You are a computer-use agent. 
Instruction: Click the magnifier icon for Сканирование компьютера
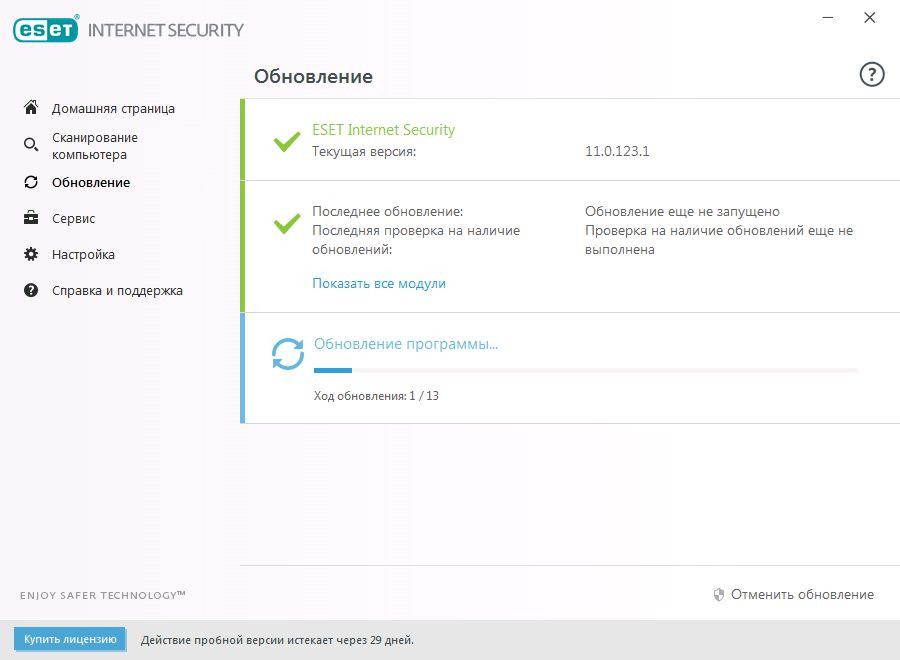tap(31, 145)
